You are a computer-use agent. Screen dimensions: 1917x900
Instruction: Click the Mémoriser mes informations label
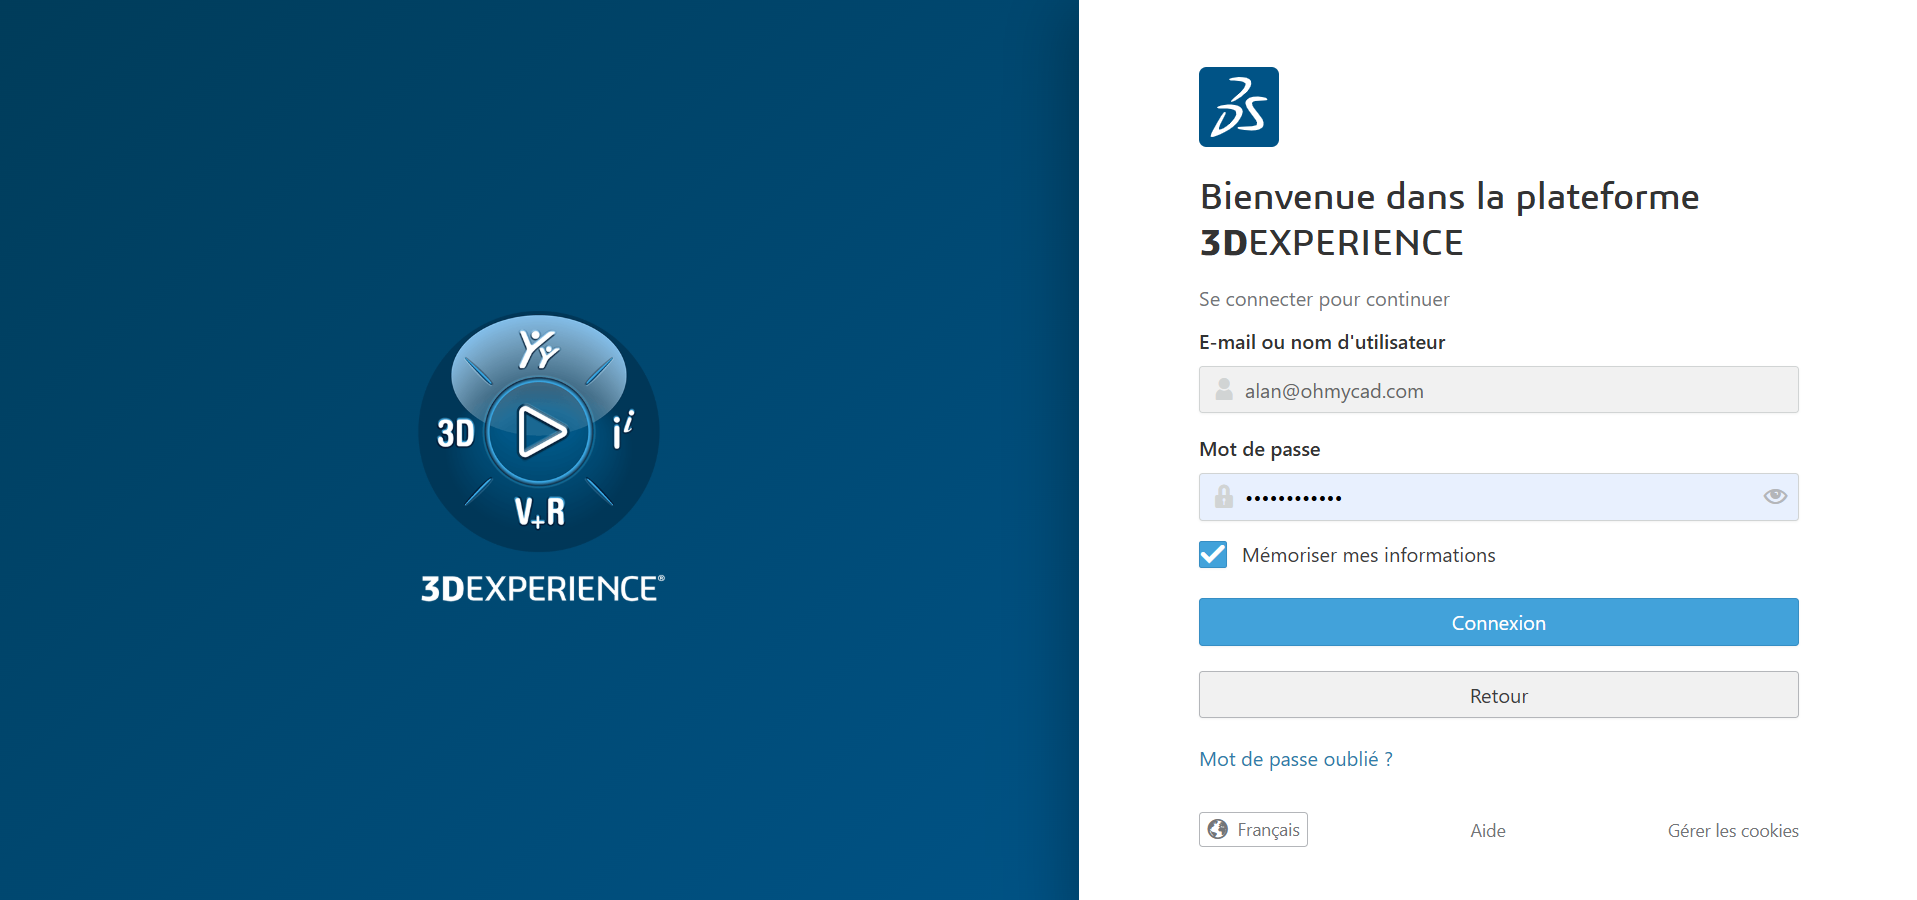pyautogui.click(x=1368, y=555)
